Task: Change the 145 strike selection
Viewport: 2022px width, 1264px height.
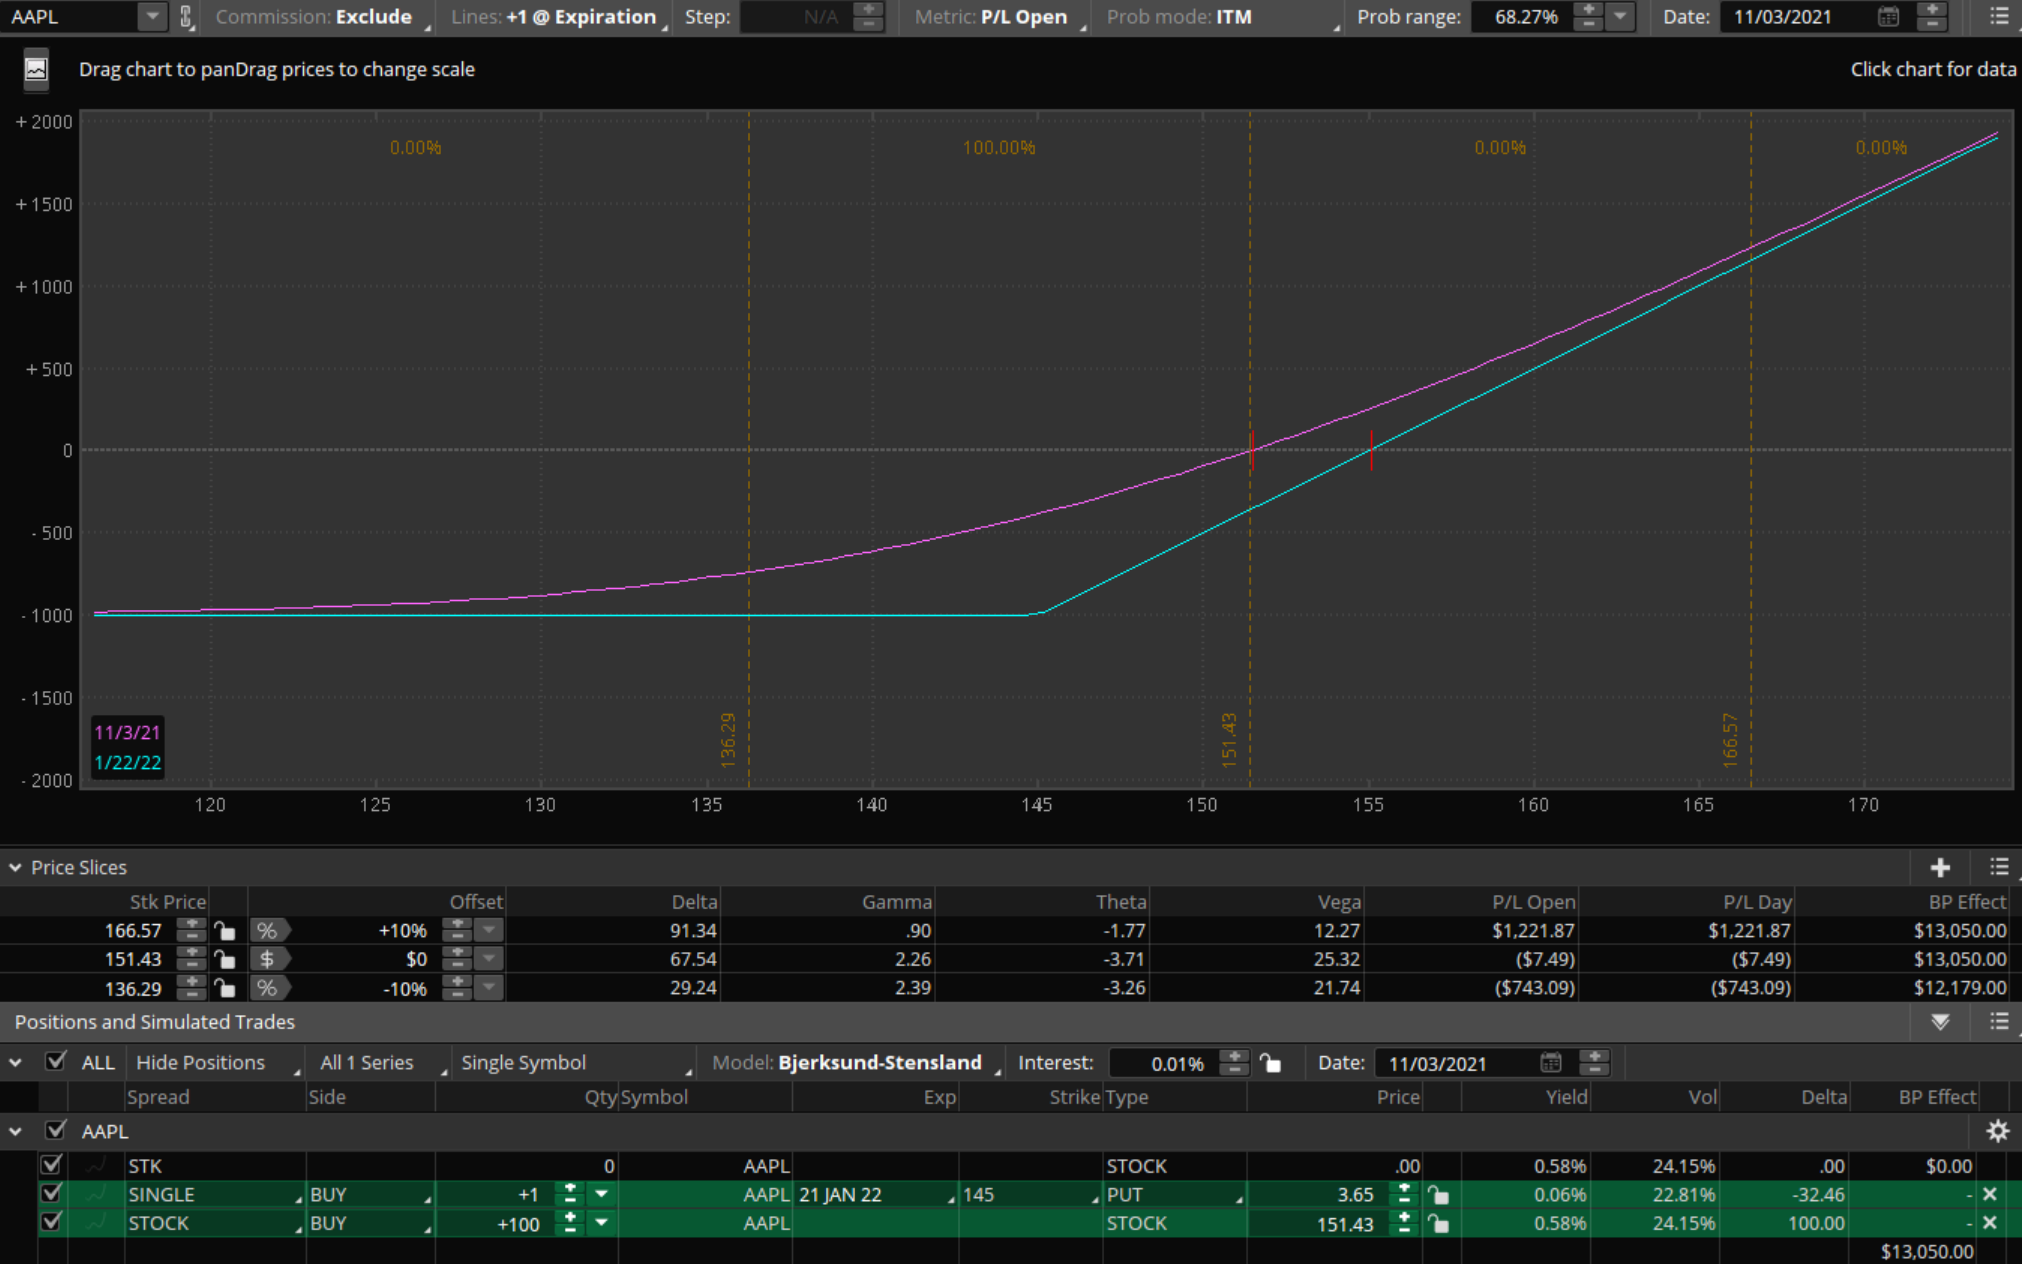Action: [x=1030, y=1195]
